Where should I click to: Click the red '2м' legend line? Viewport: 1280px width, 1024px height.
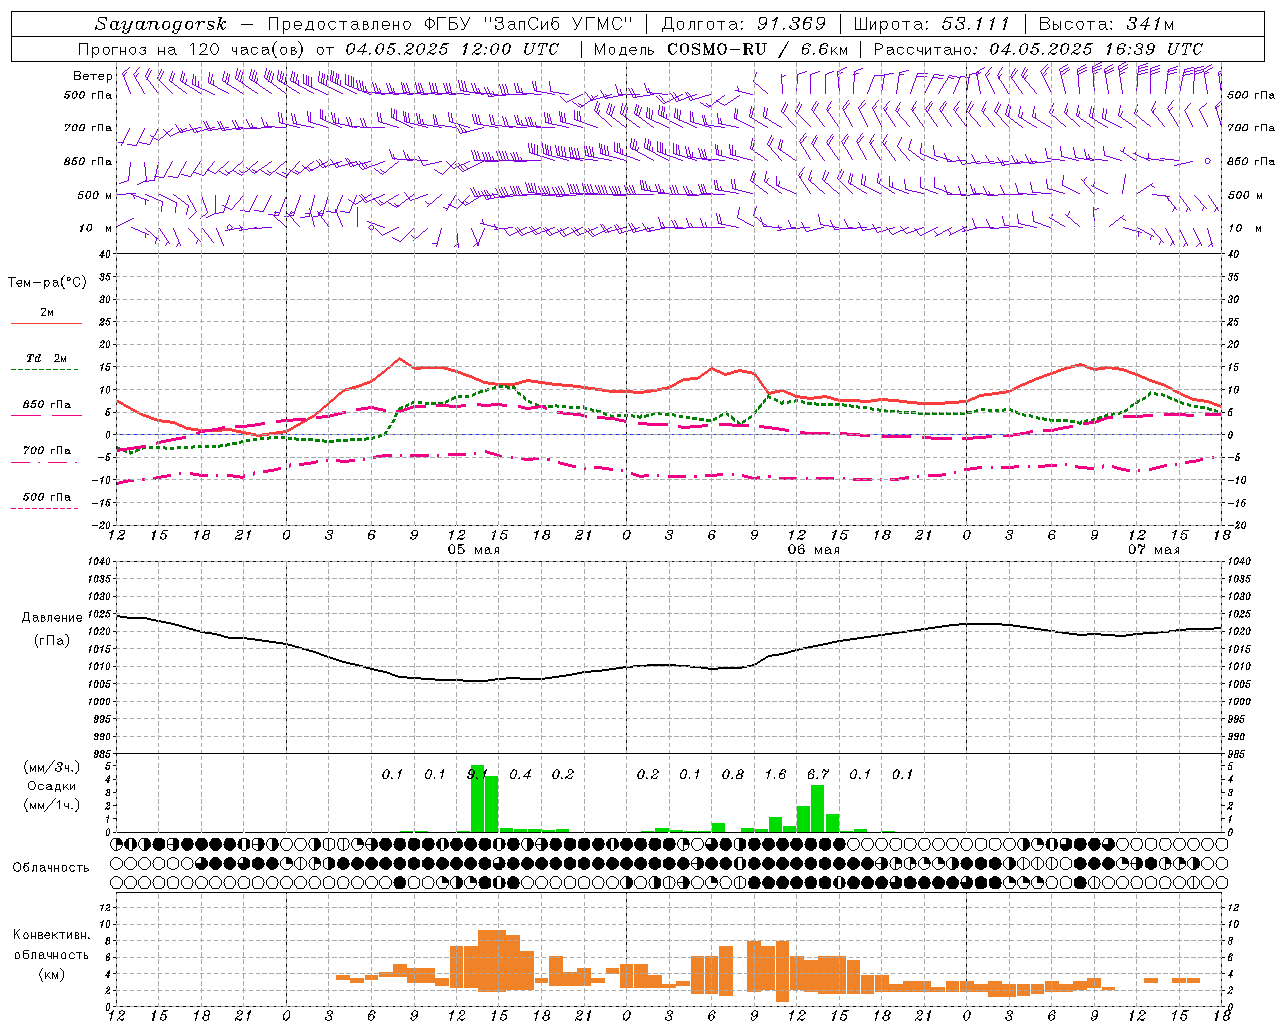click(46, 323)
